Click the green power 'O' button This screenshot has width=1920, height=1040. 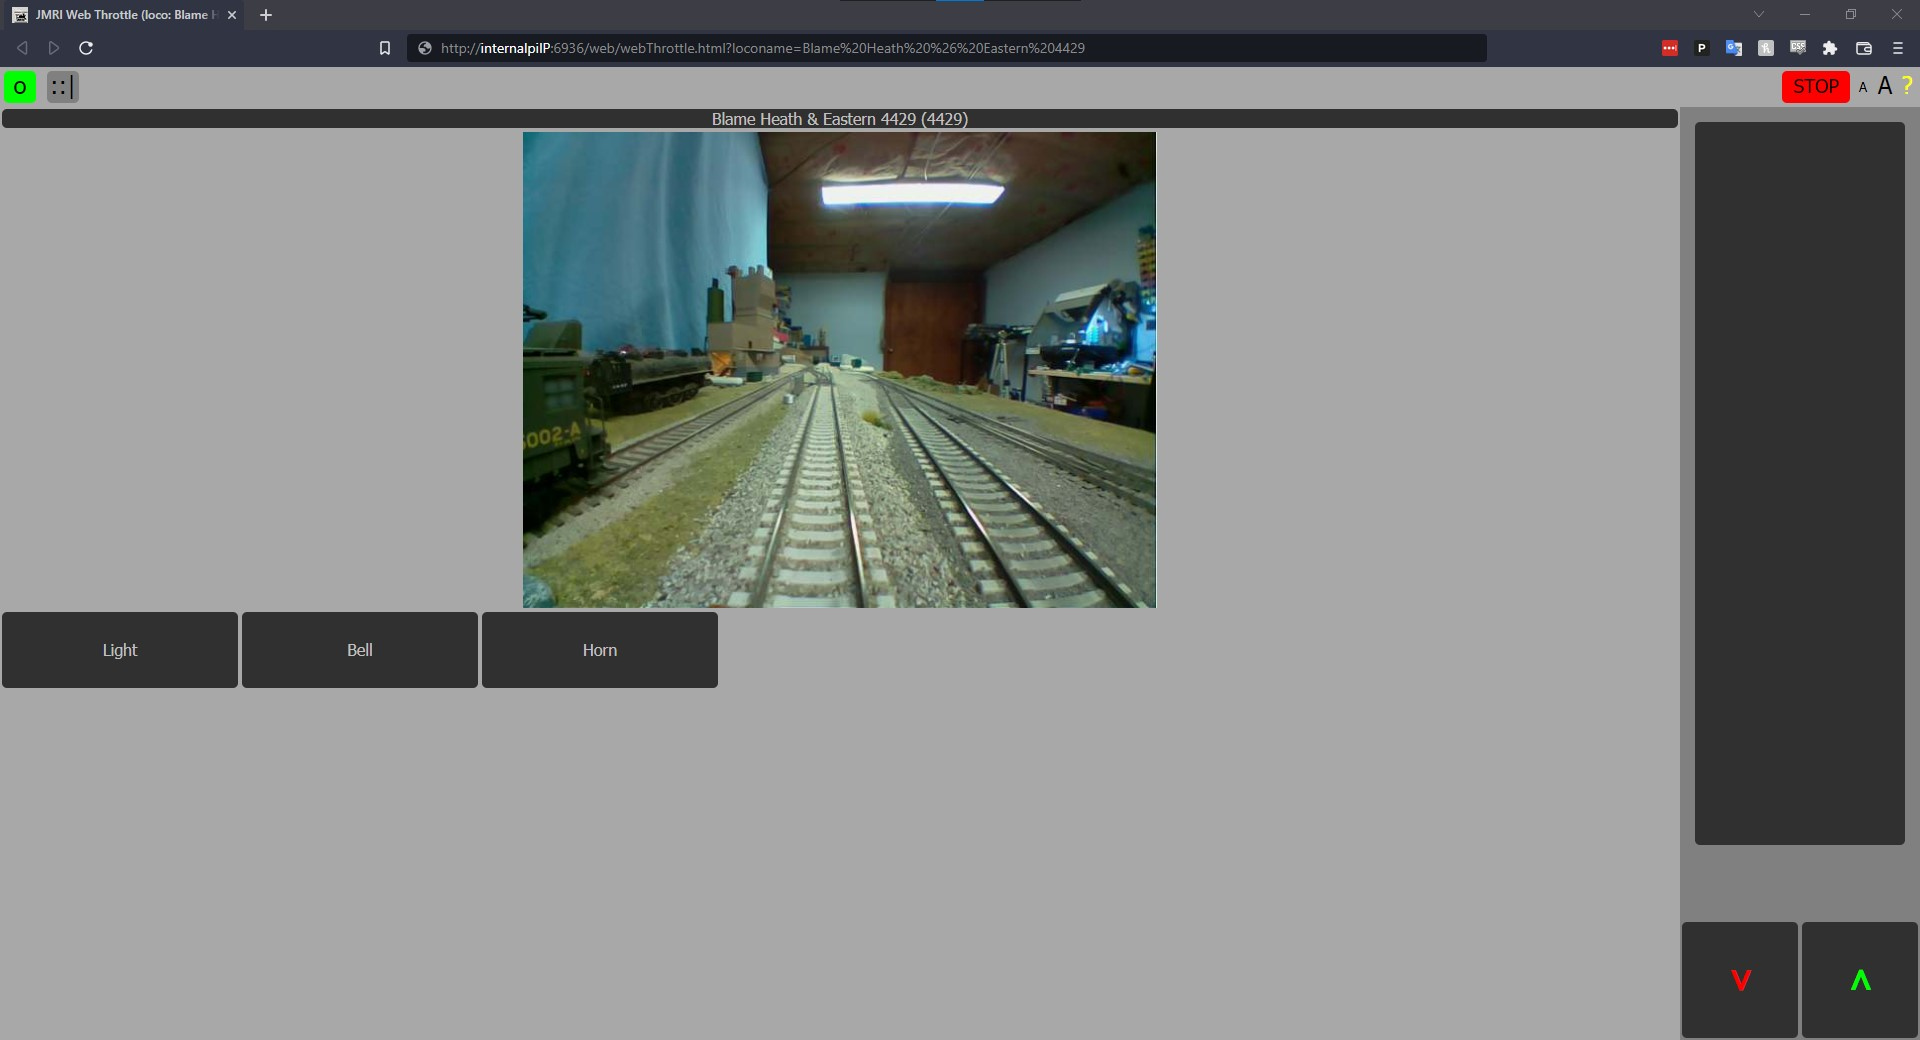point(20,87)
